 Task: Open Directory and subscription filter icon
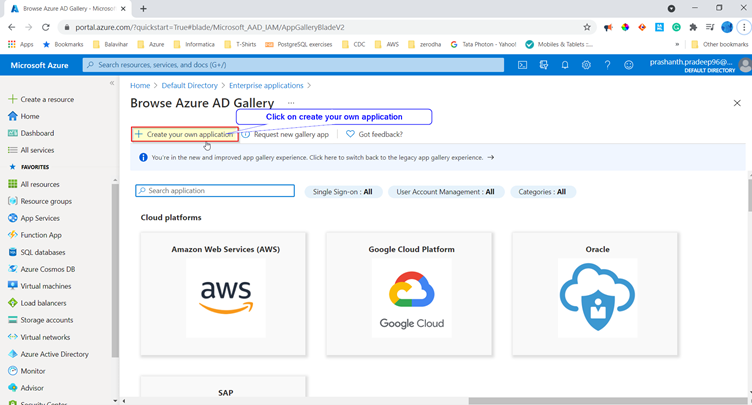pyautogui.click(x=543, y=65)
